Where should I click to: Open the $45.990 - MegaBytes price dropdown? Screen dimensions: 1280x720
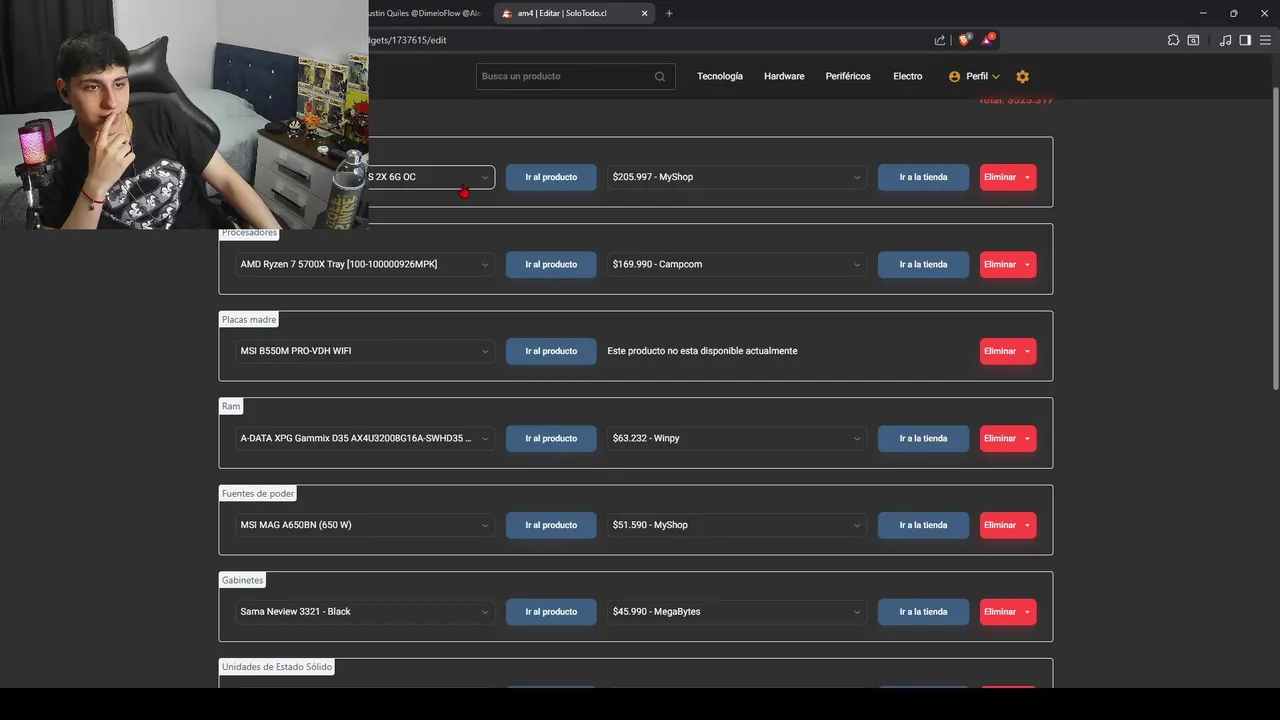click(x=736, y=611)
